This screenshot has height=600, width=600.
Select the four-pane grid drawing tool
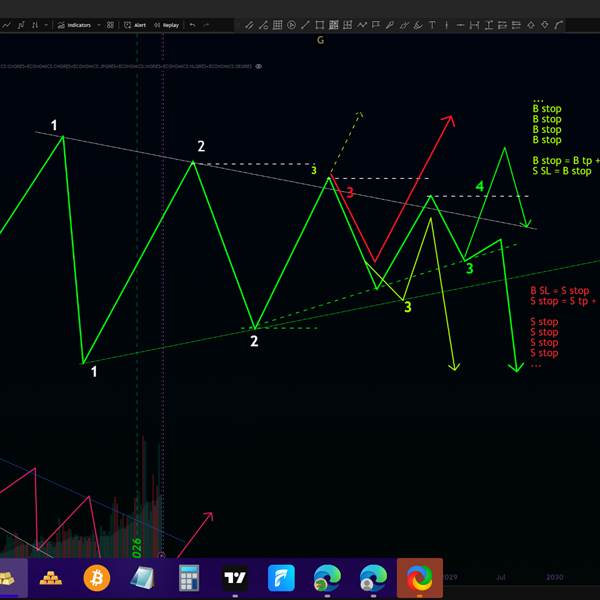click(x=347, y=25)
